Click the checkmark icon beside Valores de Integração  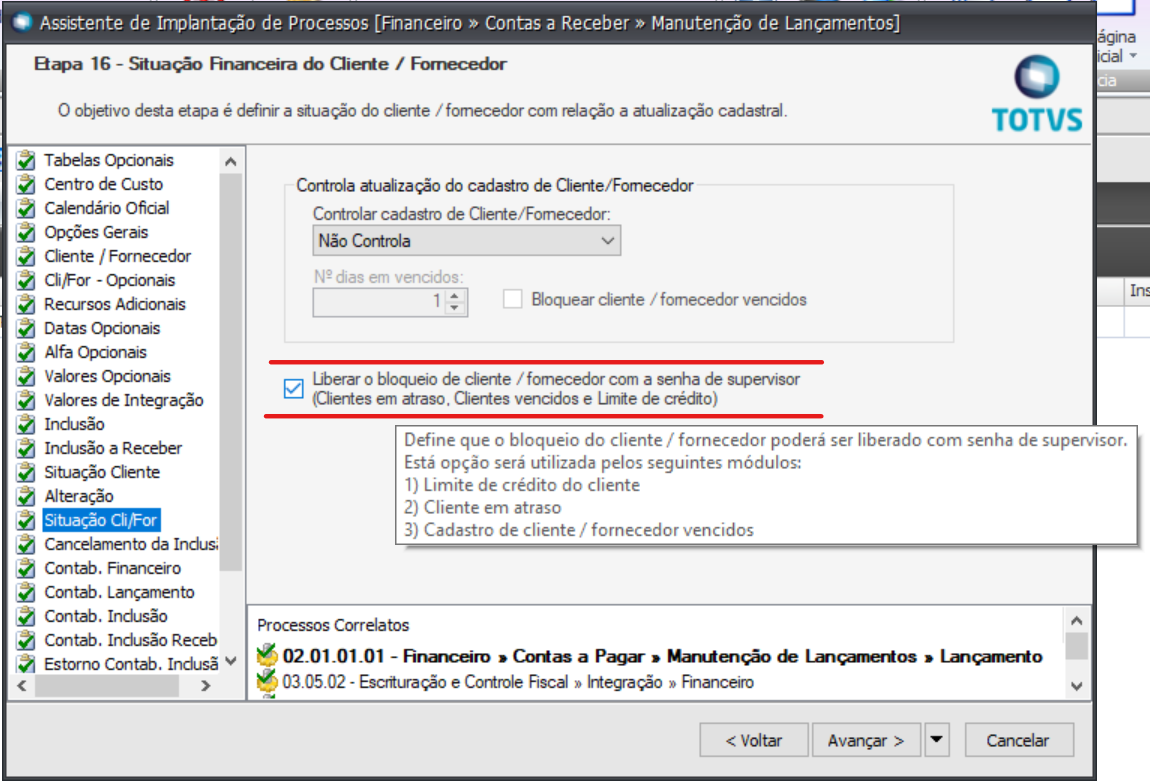(26, 400)
